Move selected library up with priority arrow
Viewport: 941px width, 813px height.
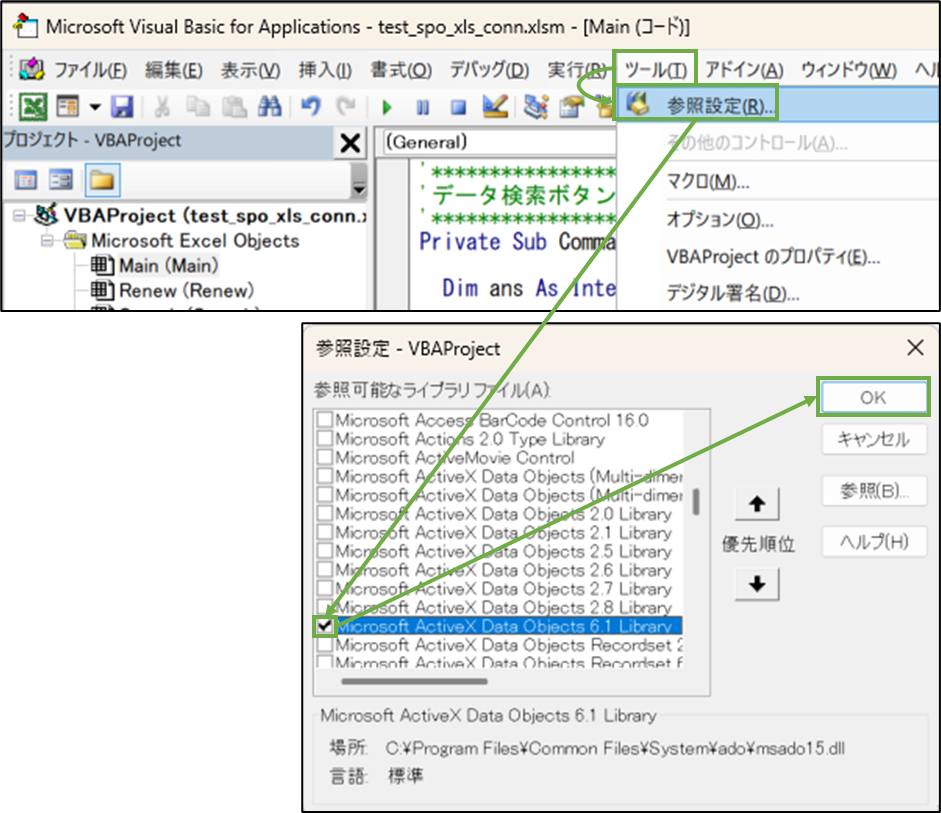tap(757, 503)
